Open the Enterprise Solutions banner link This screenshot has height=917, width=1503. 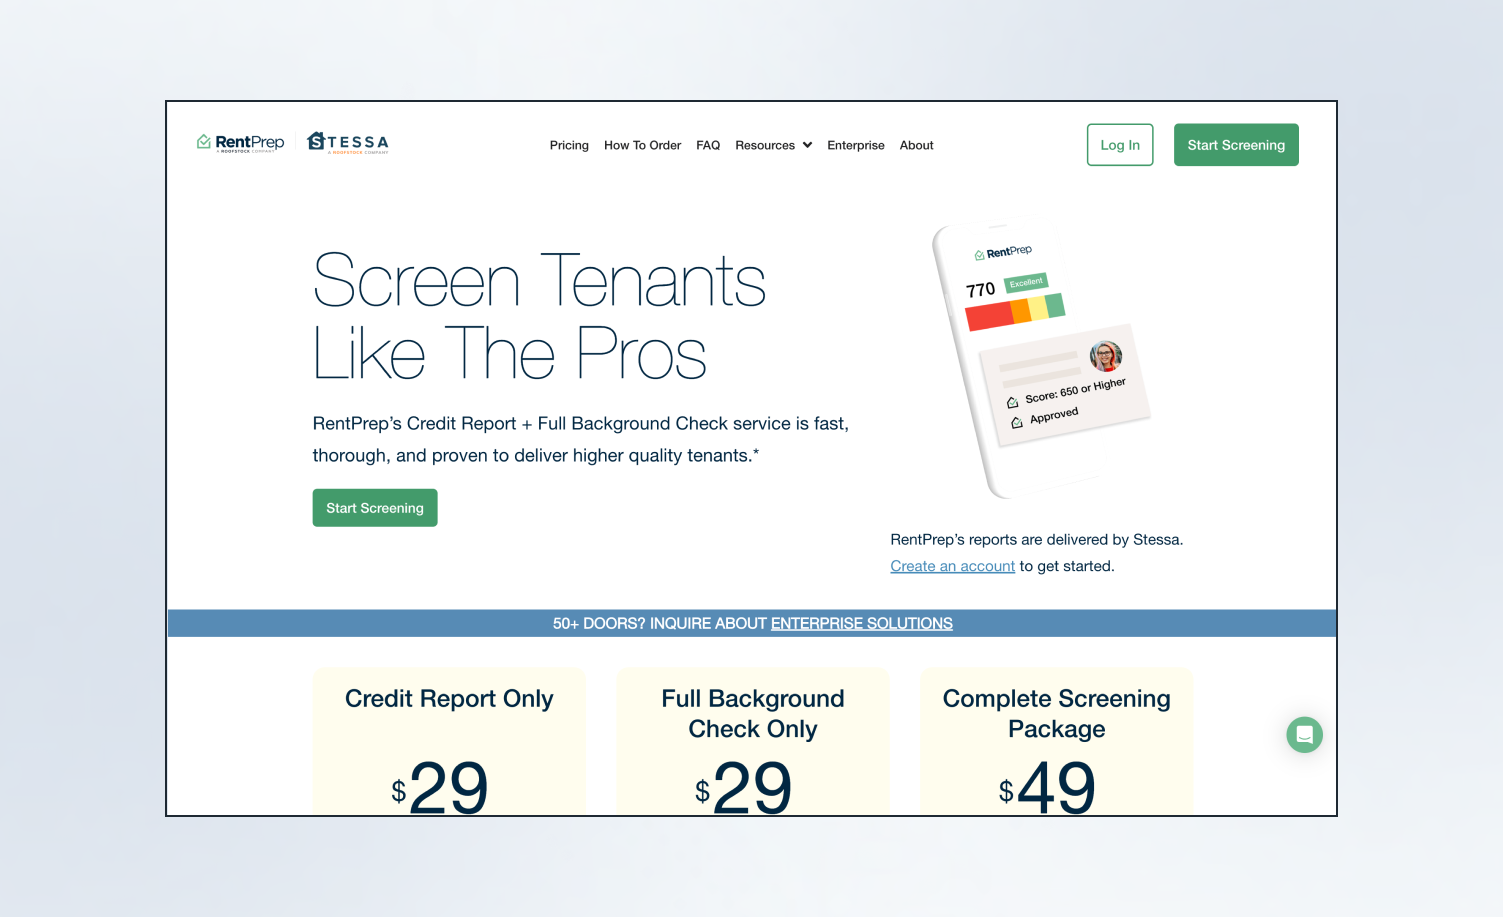pos(861,623)
